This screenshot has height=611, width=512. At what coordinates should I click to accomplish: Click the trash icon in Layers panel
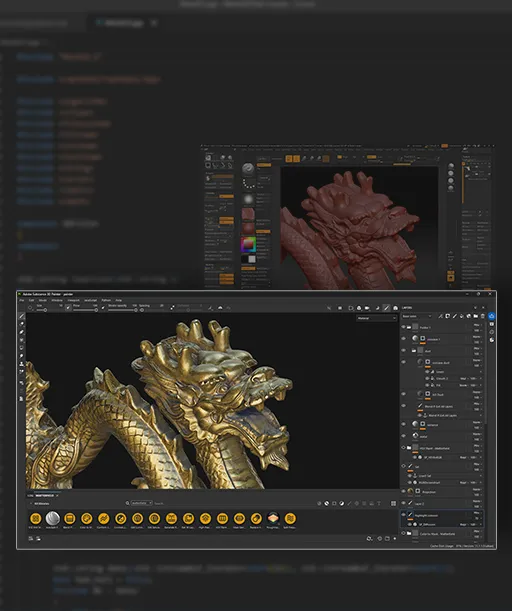click(x=483, y=316)
